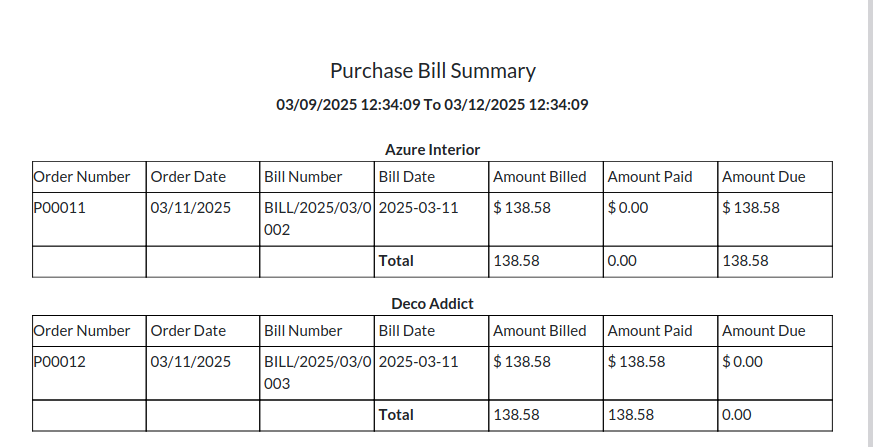Click Deco Addict total paid 138.58

(x=631, y=415)
